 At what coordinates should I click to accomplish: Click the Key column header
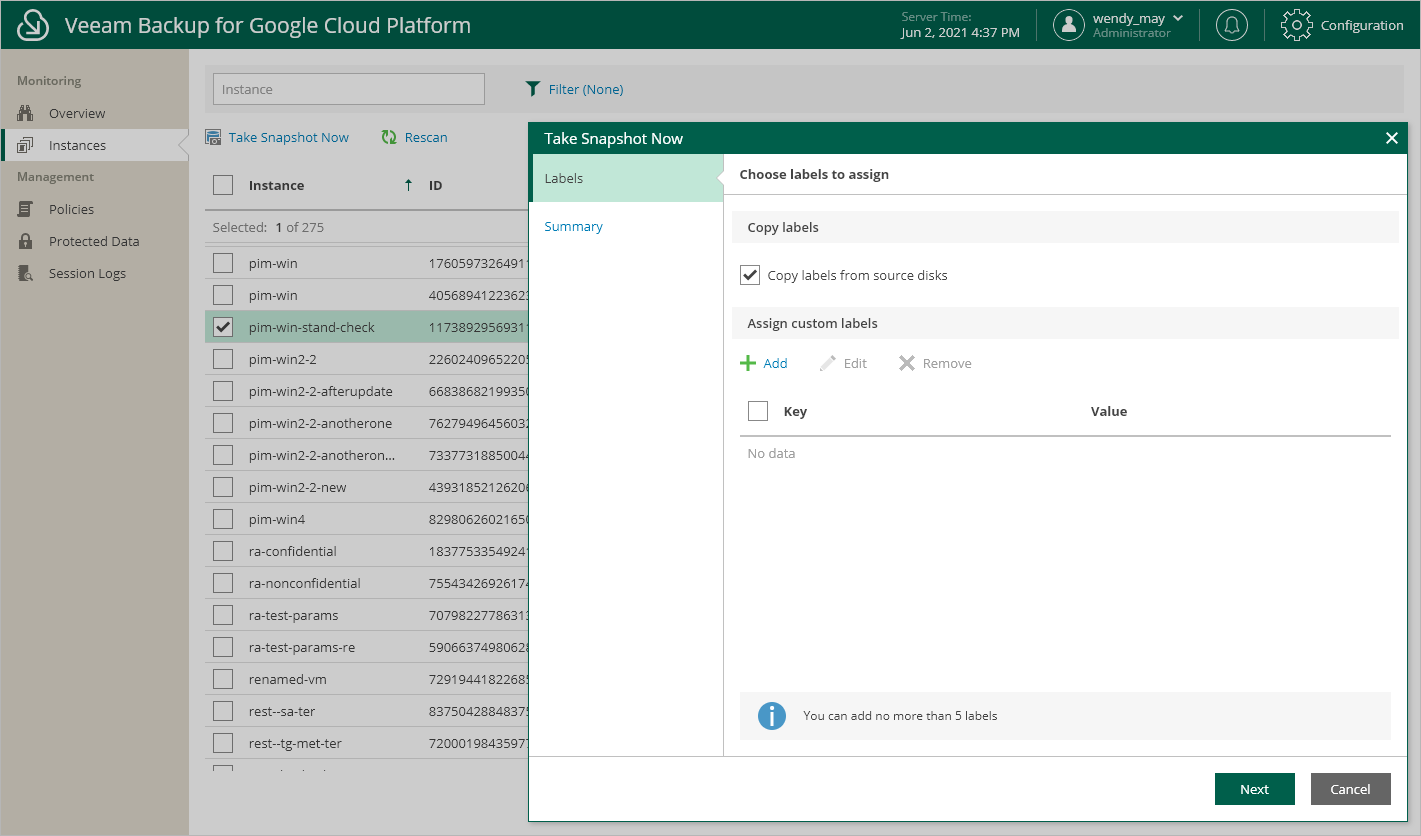[795, 411]
